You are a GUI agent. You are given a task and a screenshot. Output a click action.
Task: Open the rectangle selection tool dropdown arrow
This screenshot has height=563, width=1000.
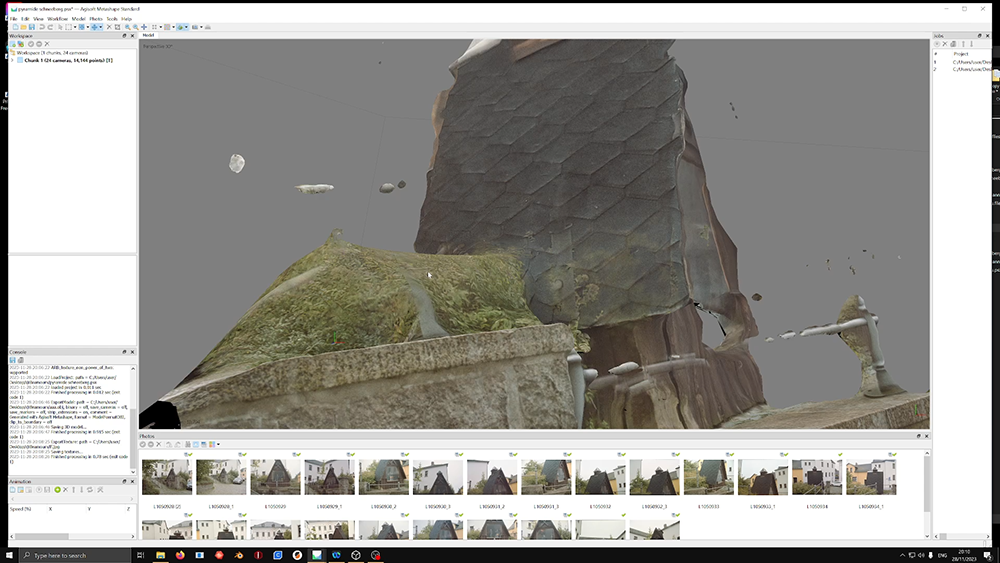click(x=75, y=27)
